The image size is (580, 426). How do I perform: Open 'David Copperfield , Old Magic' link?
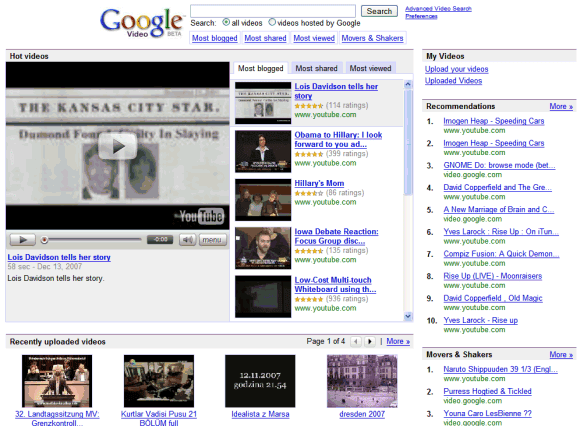[493, 298]
